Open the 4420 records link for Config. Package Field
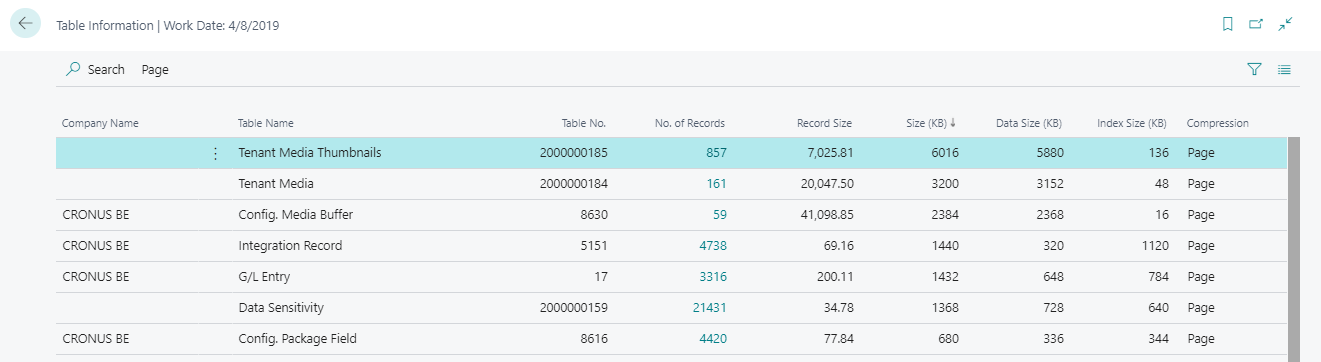This screenshot has height=362, width=1321. (712, 339)
